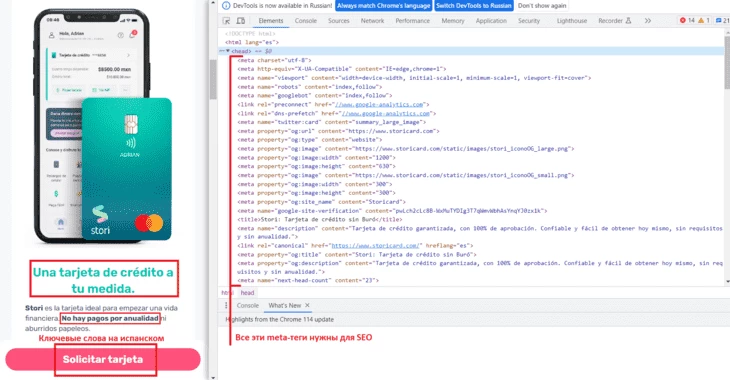Select the og:image:height content 630 line

(316, 166)
